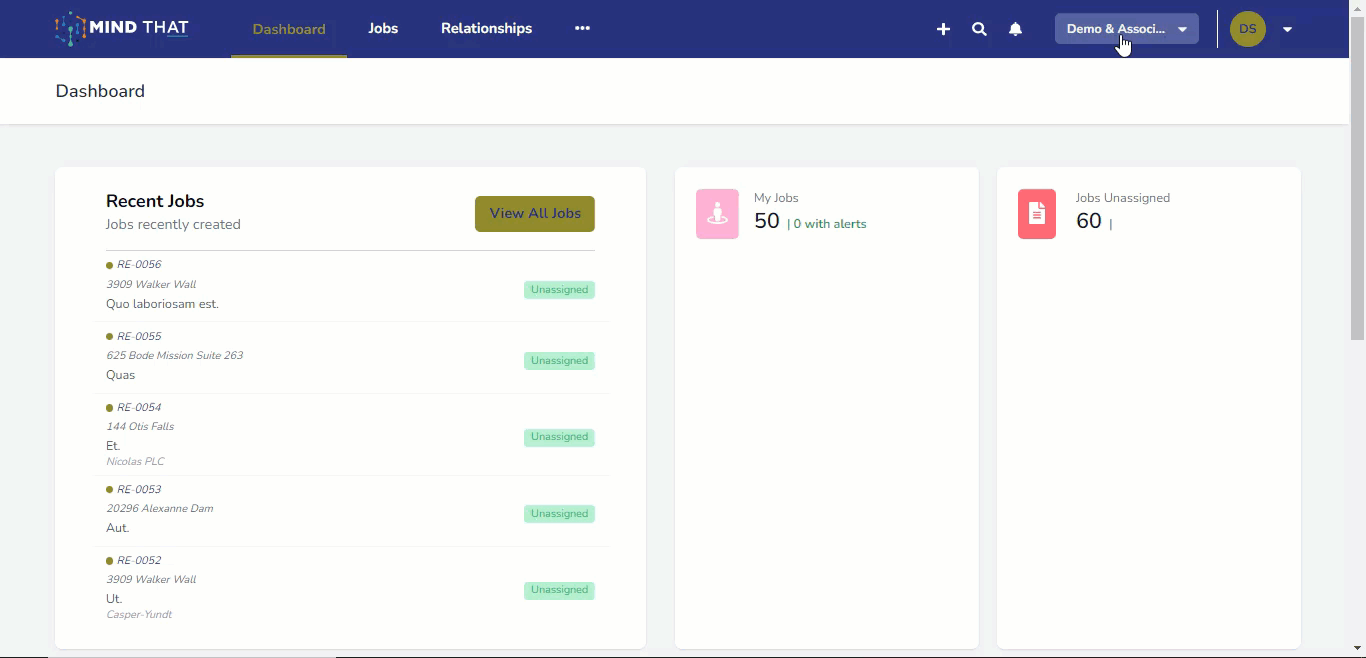Viewport: 1366px width, 658px height.
Task: Click the '20296 Alexanne Dam' address
Action: 160,508
